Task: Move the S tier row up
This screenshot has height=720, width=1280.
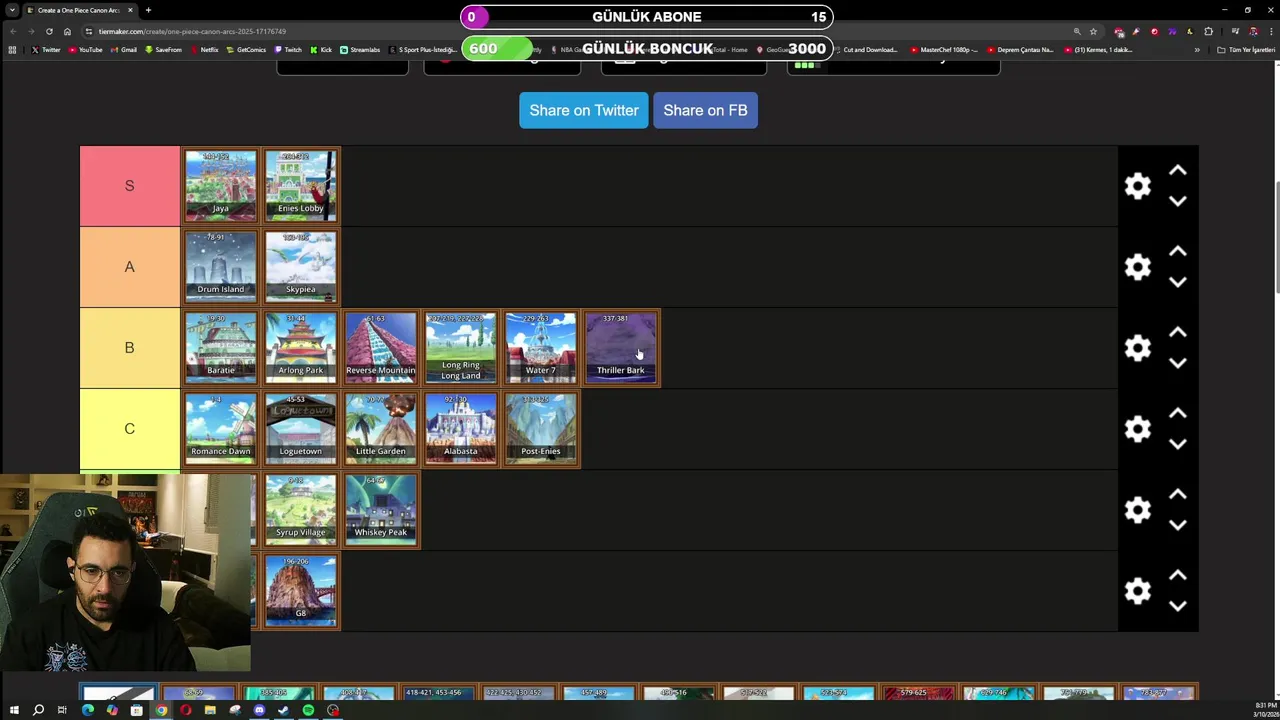Action: pos(1178,171)
